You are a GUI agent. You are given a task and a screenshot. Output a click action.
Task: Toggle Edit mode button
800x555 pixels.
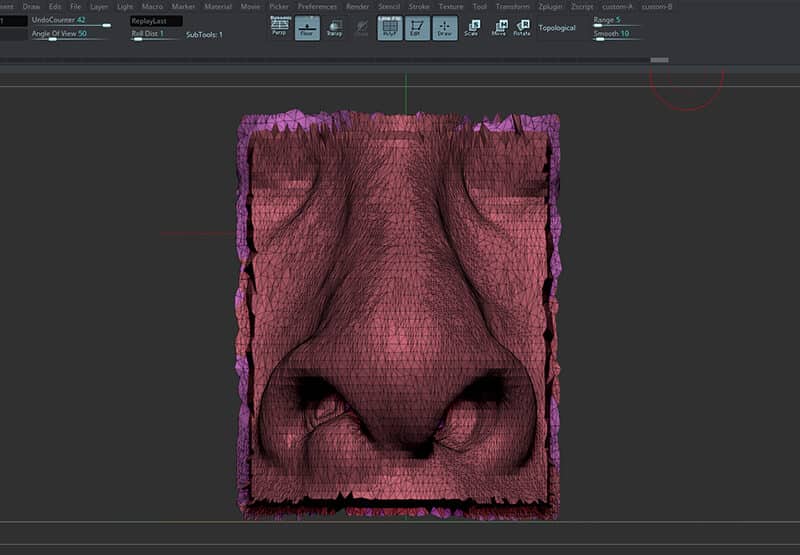coord(417,28)
